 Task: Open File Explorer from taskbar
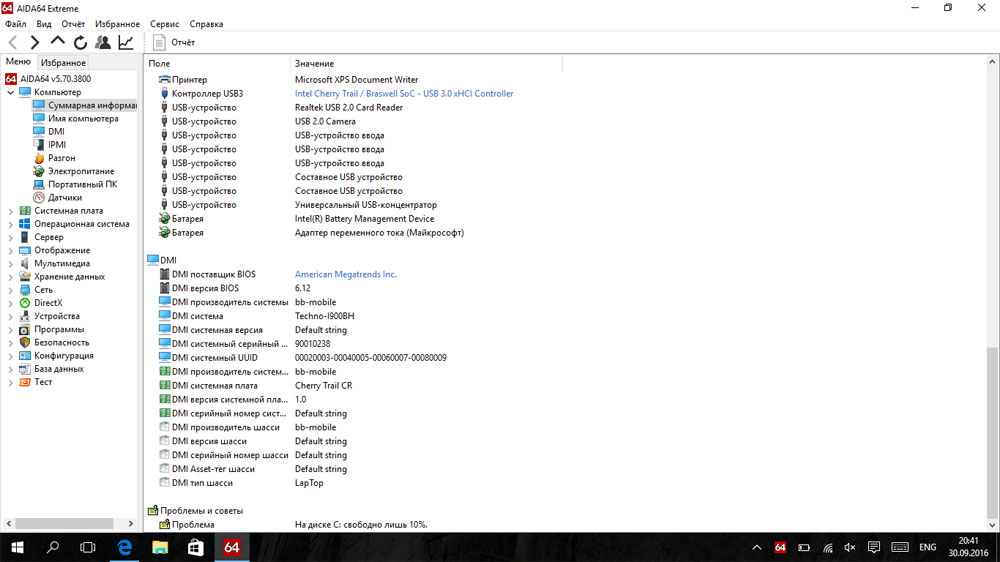[160, 548]
